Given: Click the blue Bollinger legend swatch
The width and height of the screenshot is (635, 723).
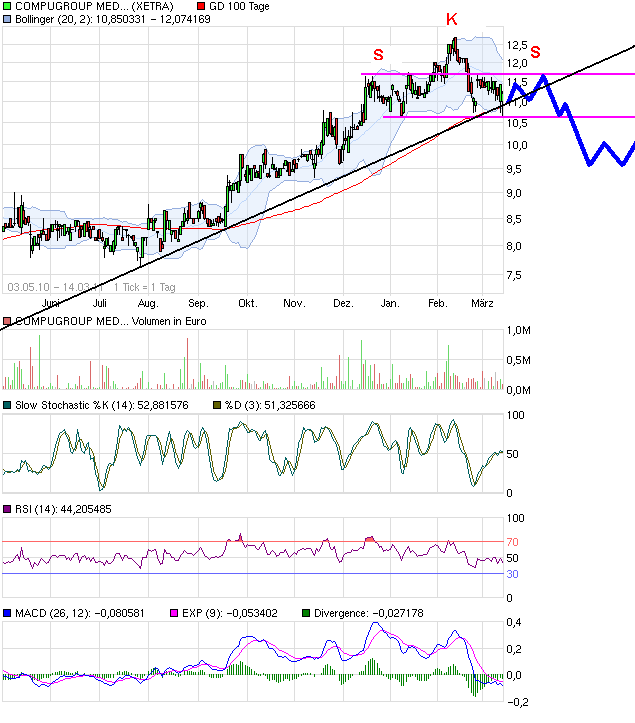Looking at the screenshot, I should click(7, 19).
